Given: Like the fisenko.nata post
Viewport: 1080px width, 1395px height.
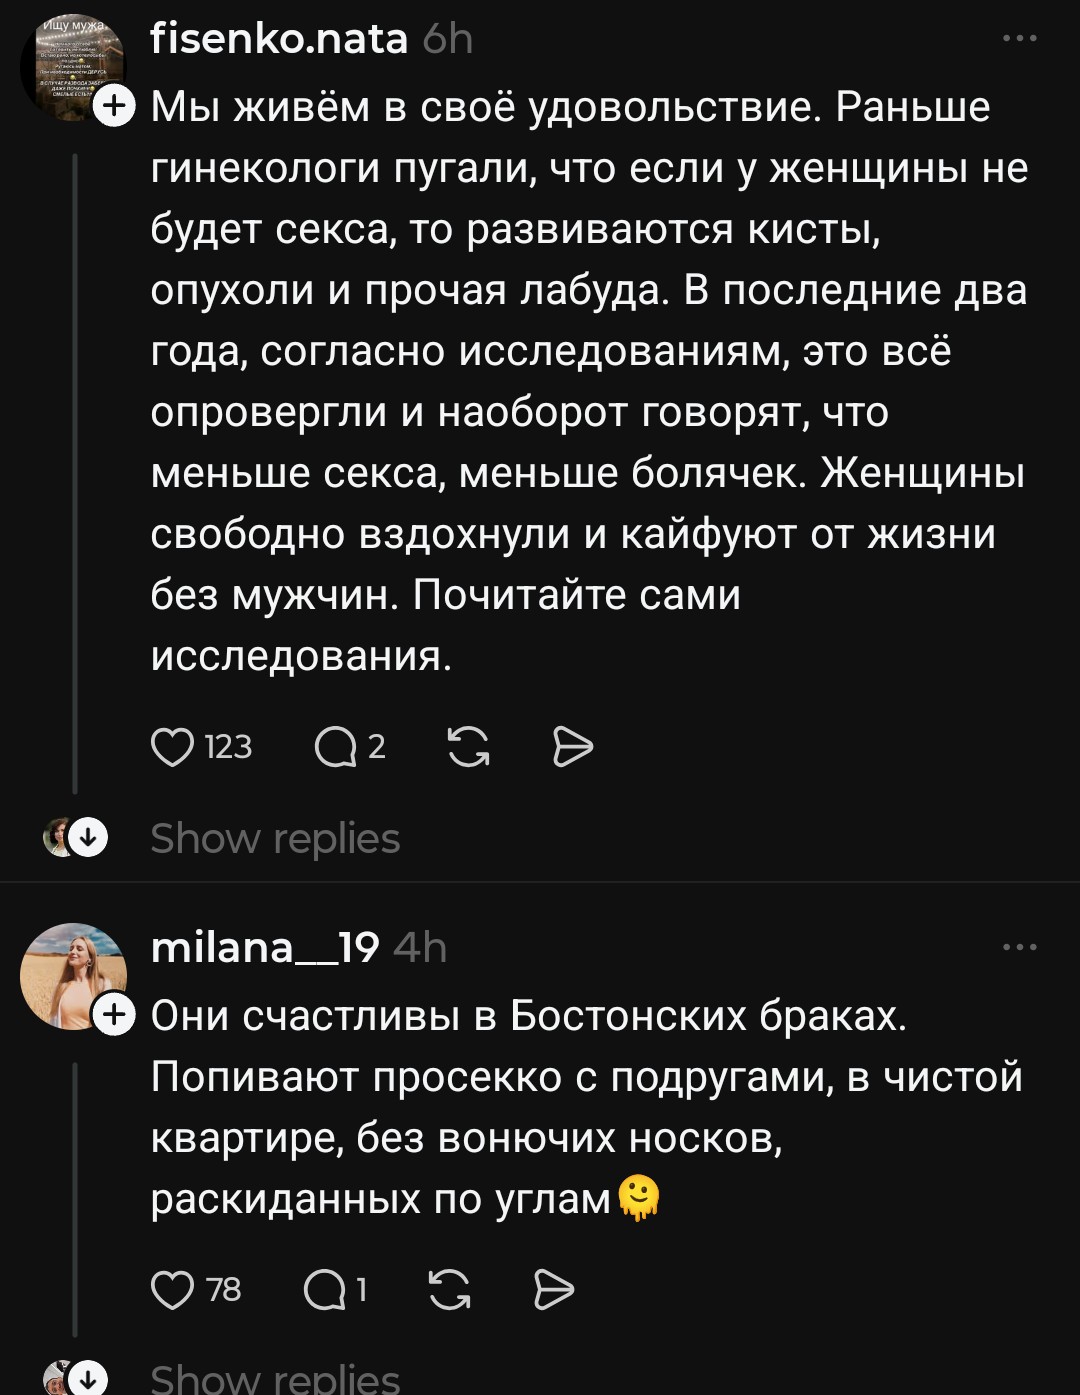Looking at the screenshot, I should pos(173,747).
